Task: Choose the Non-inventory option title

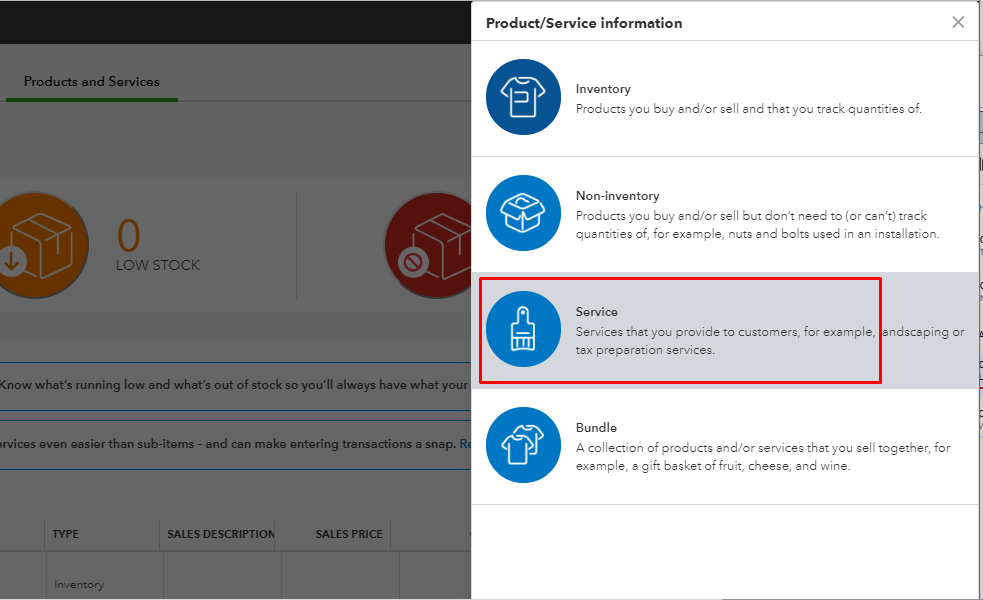Action: point(617,196)
